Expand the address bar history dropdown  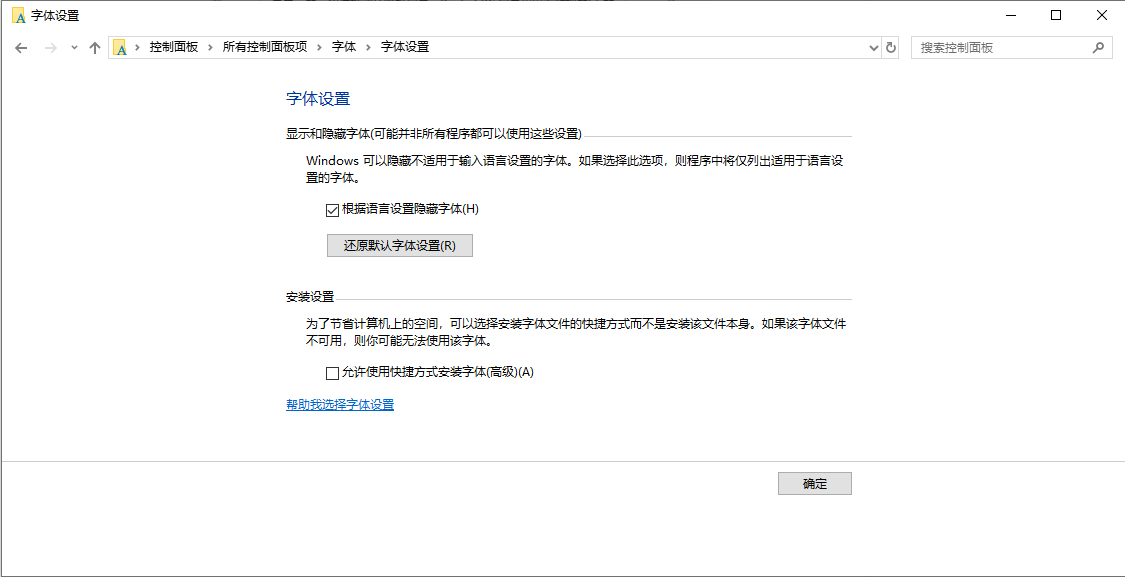pyautogui.click(x=873, y=47)
